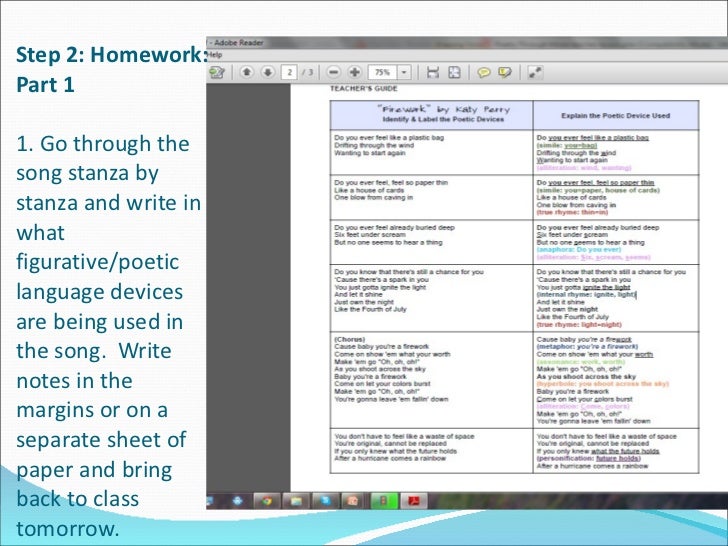Open Adobe Reader red taskbar icon
The height and width of the screenshot is (546, 728).
point(414,501)
